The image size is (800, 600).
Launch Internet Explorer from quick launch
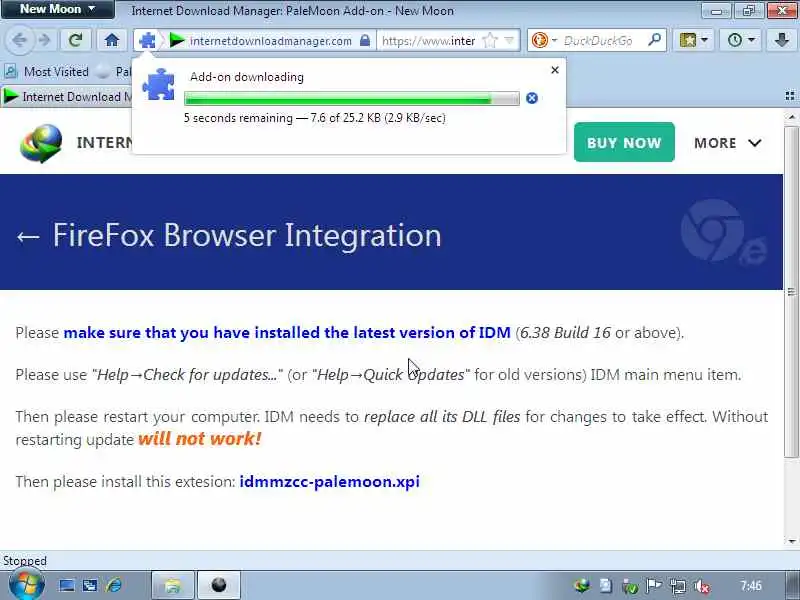click(x=114, y=585)
